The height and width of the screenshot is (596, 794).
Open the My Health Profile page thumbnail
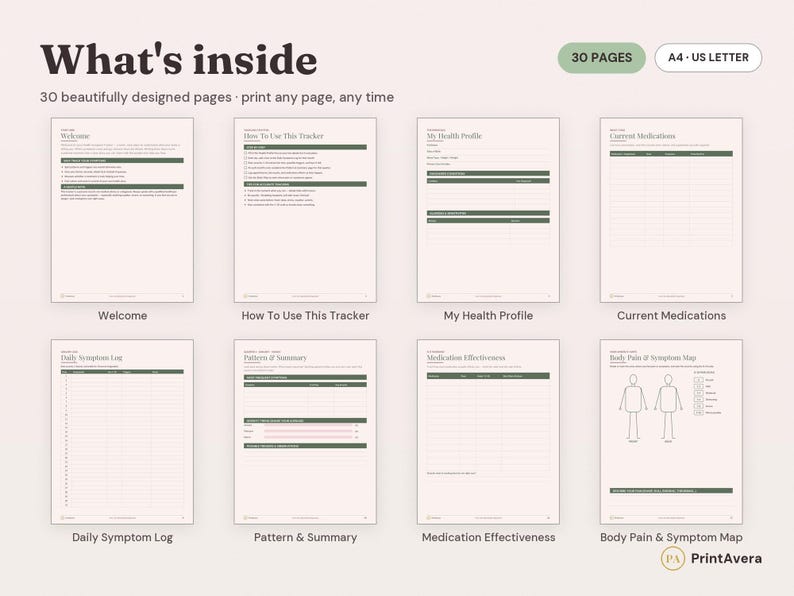point(488,210)
